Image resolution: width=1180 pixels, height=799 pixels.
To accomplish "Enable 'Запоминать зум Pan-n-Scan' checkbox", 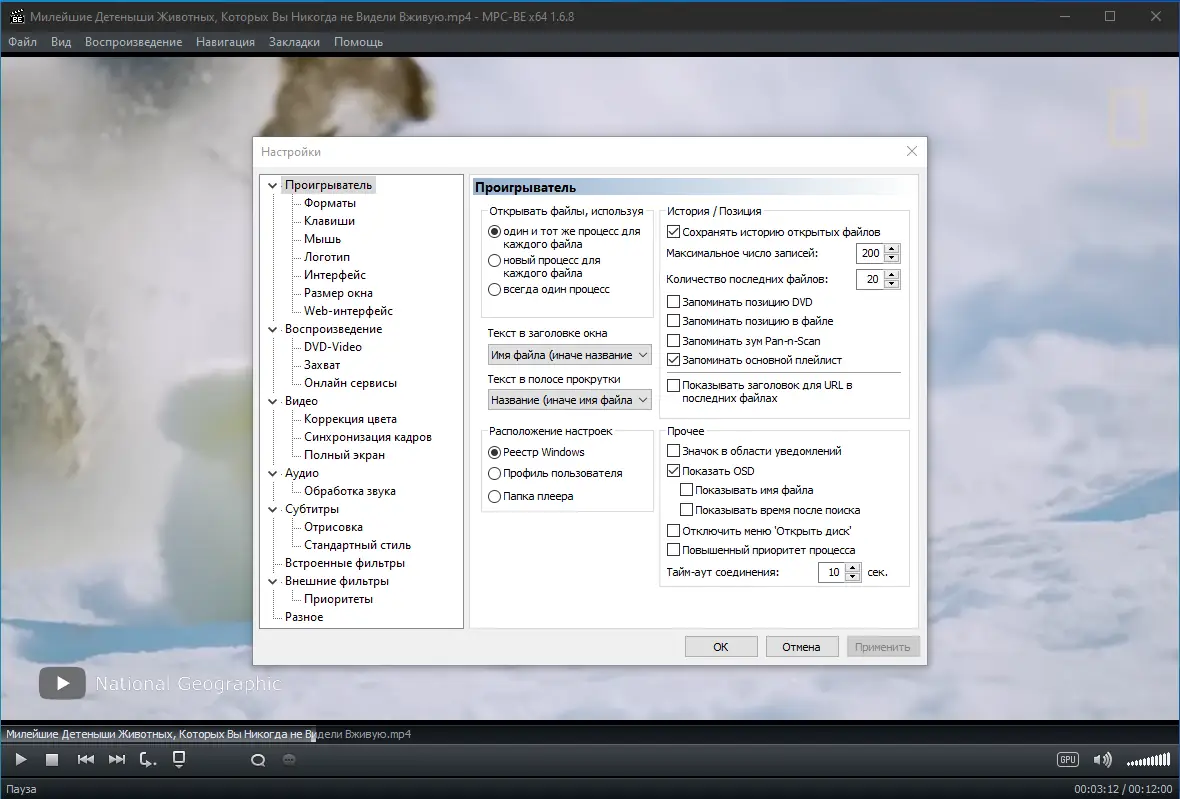I will [x=674, y=341].
